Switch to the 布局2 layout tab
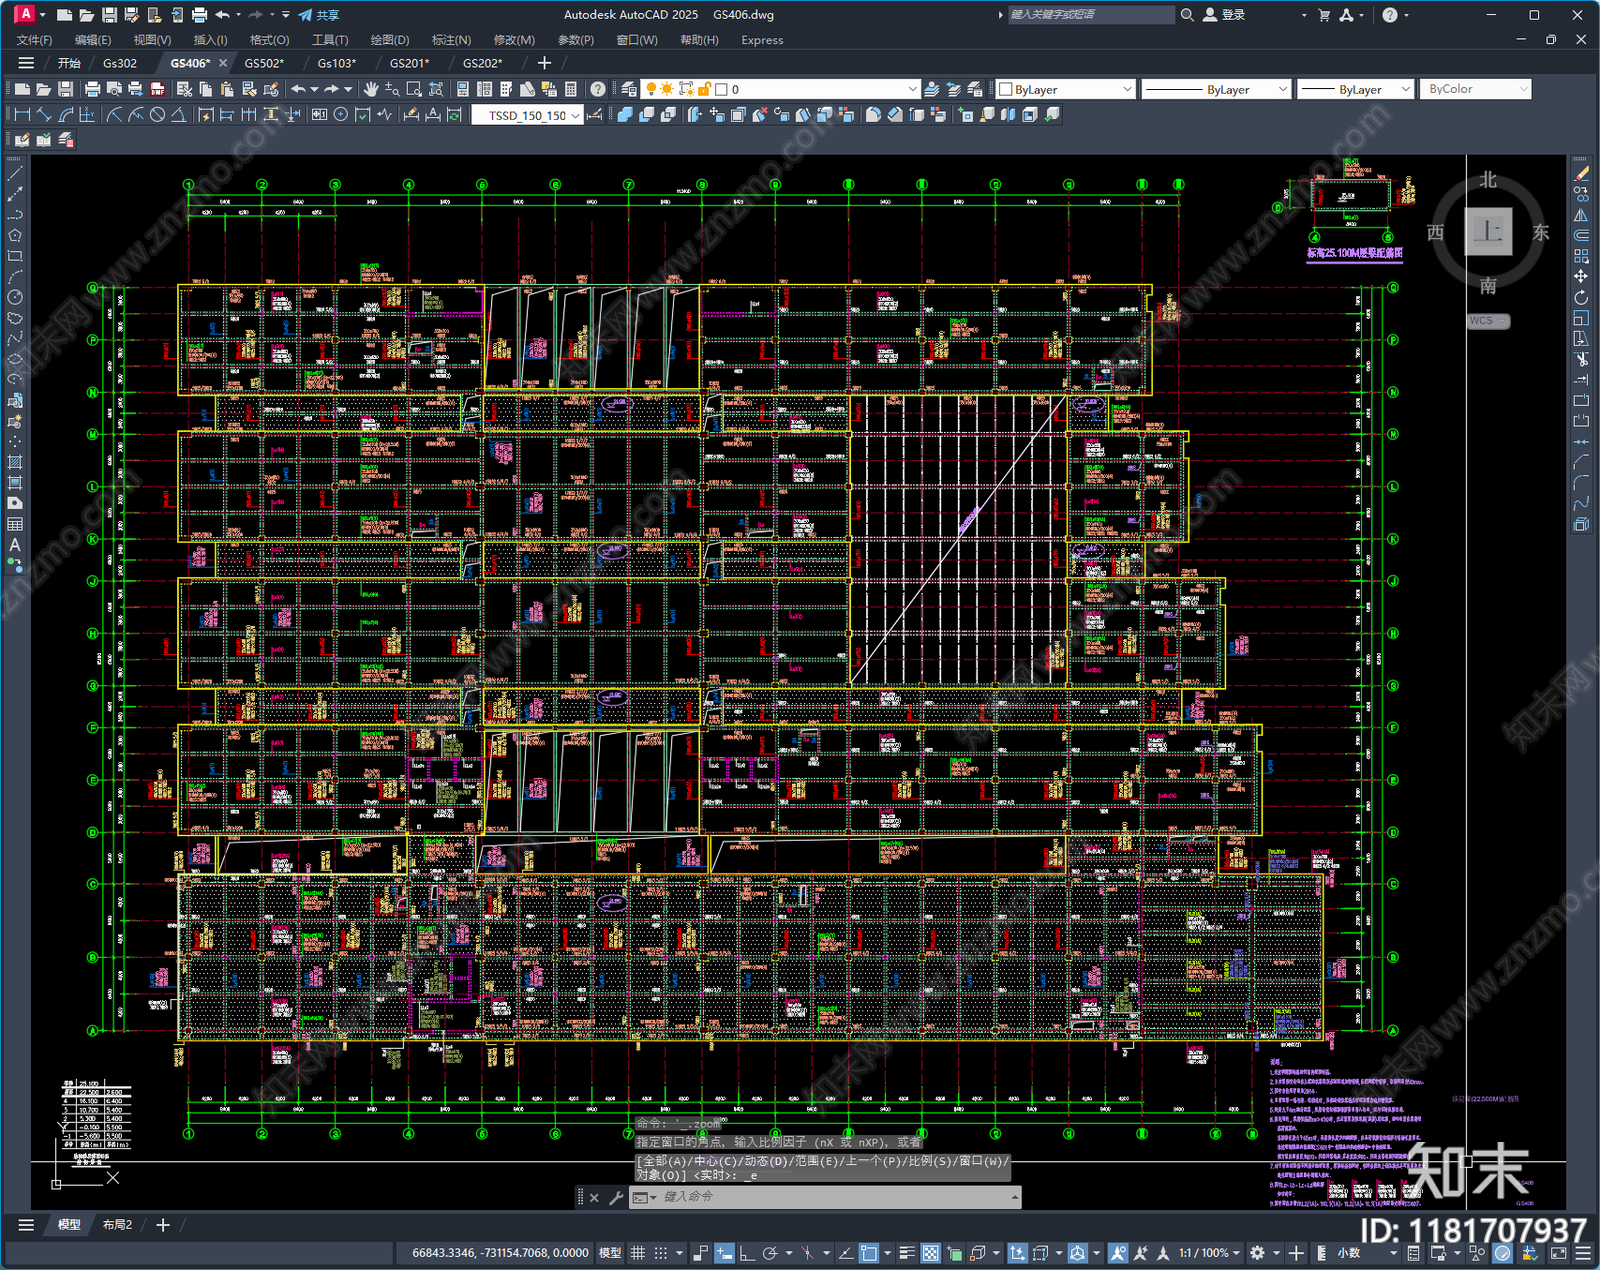The height and width of the screenshot is (1270, 1600). point(117,1224)
